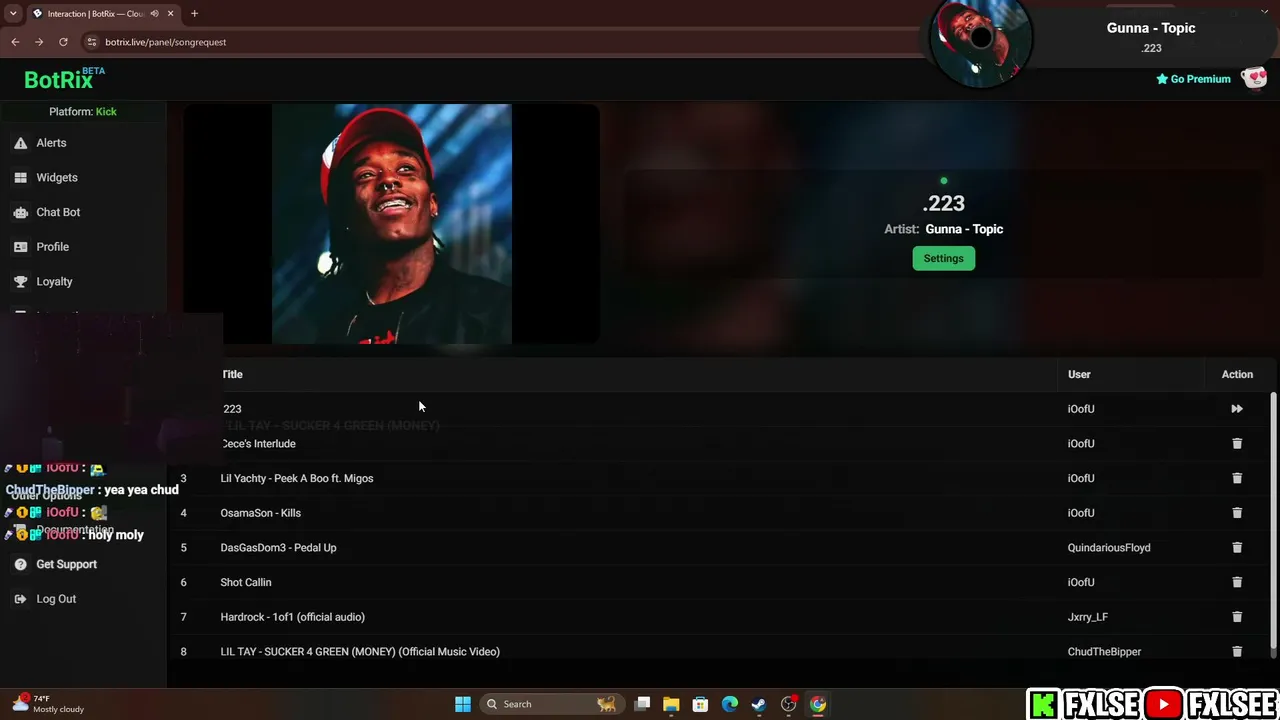Reload the BotRix page
The width and height of the screenshot is (1280, 720).
[x=63, y=42]
